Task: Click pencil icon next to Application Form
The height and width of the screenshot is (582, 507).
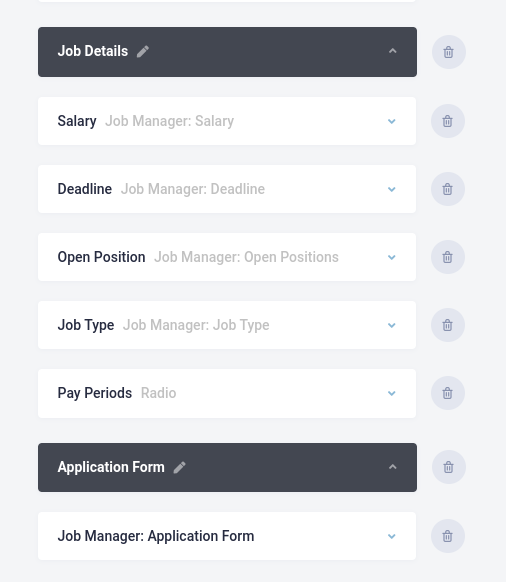Action: tap(180, 467)
